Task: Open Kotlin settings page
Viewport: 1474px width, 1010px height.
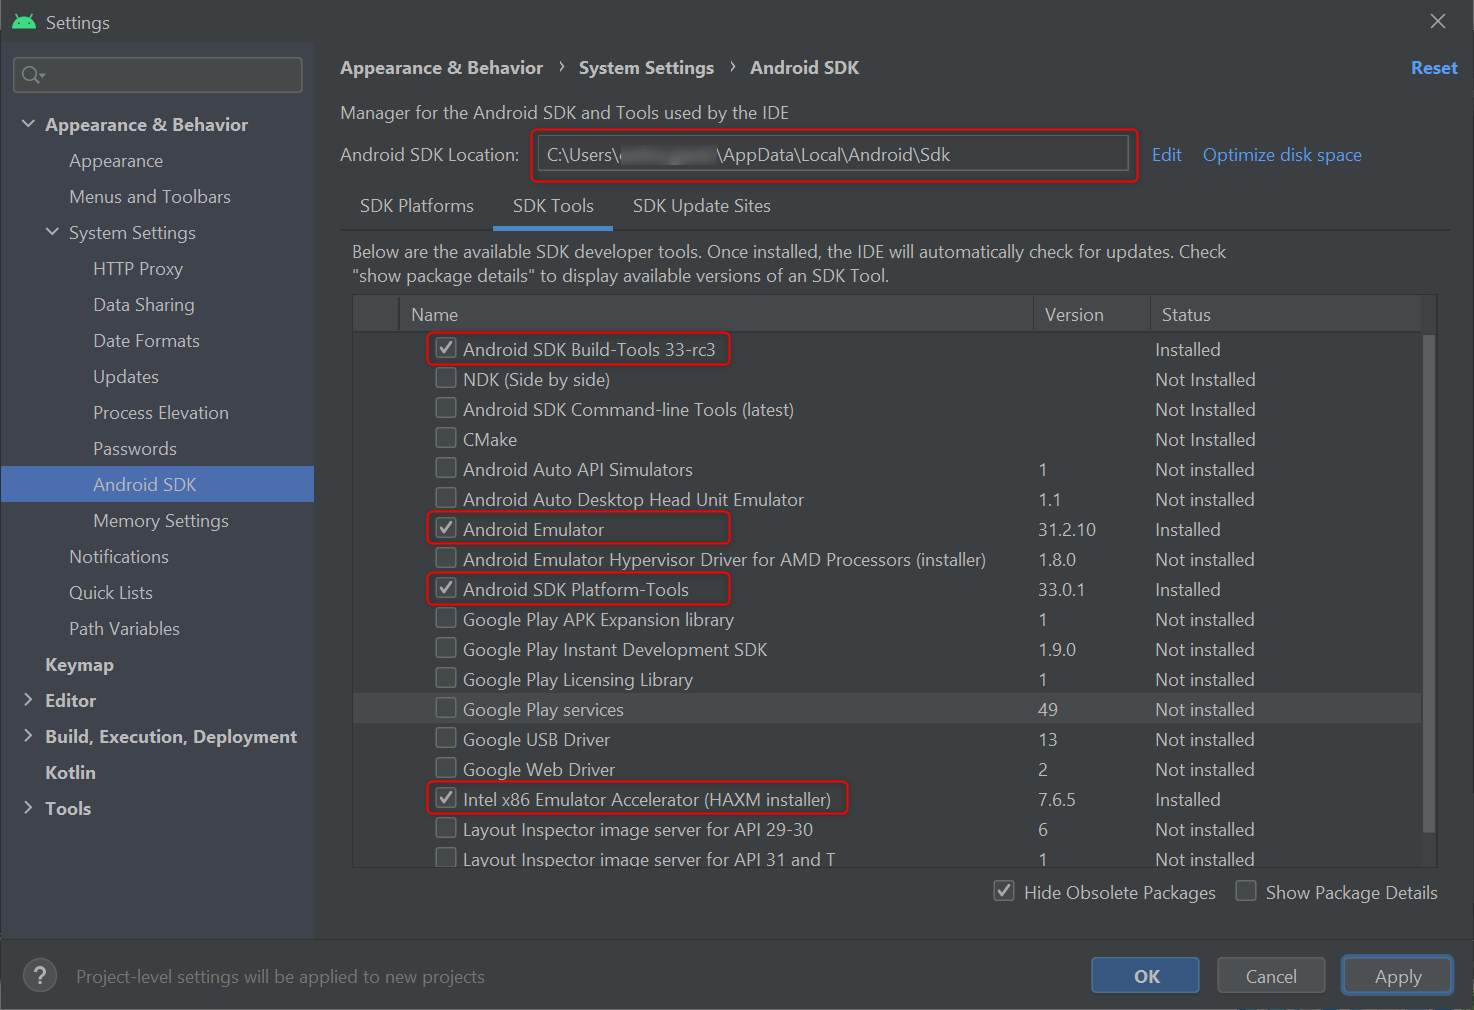Action: click(x=70, y=773)
